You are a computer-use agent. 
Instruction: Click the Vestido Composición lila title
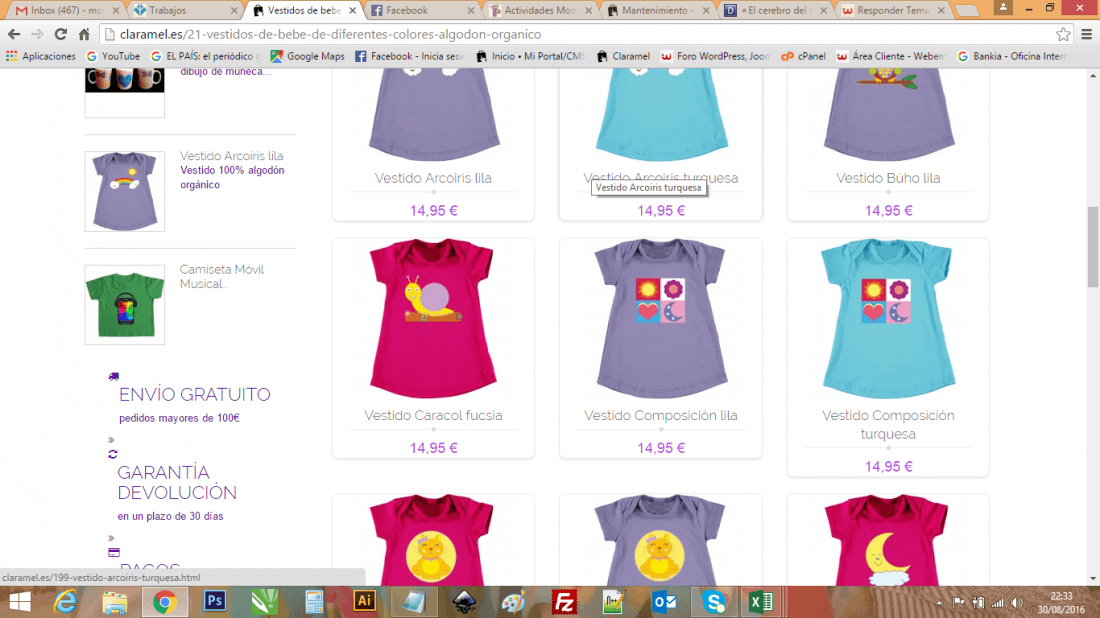(x=661, y=415)
